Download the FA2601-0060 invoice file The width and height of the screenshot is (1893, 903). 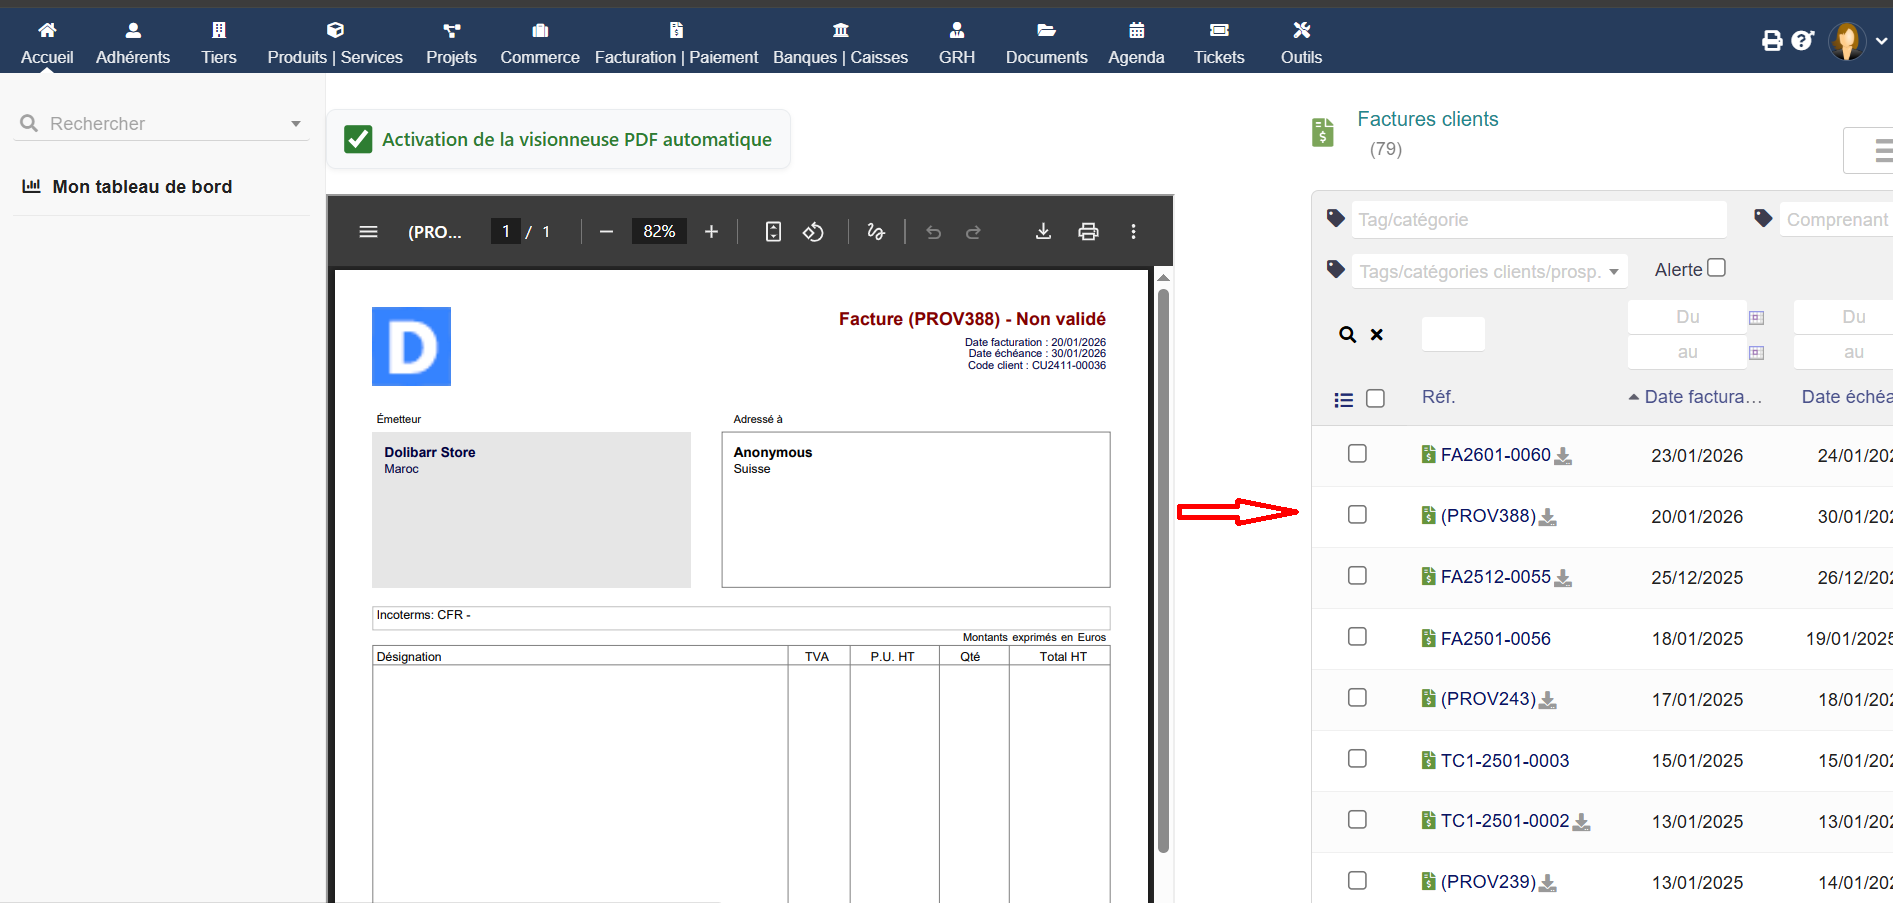tap(1563, 457)
